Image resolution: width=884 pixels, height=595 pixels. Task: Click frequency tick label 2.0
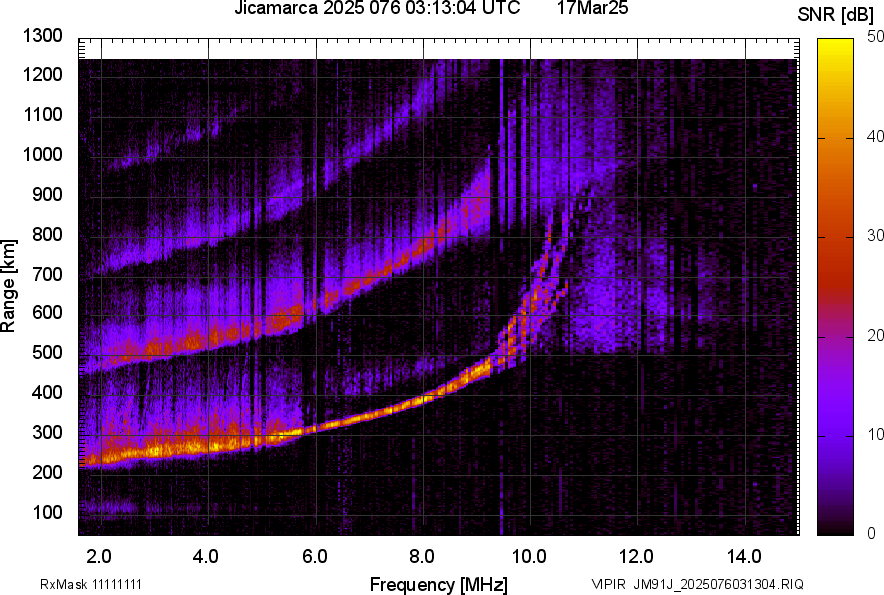(x=99, y=557)
